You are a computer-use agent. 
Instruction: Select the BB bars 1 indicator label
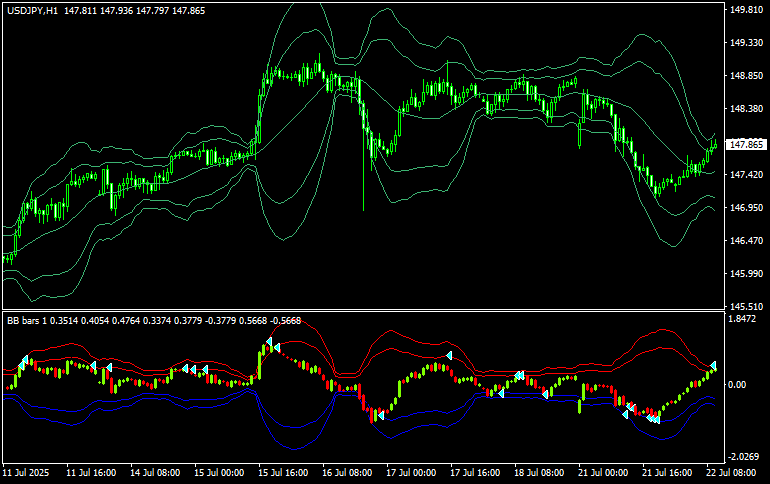(x=27, y=321)
